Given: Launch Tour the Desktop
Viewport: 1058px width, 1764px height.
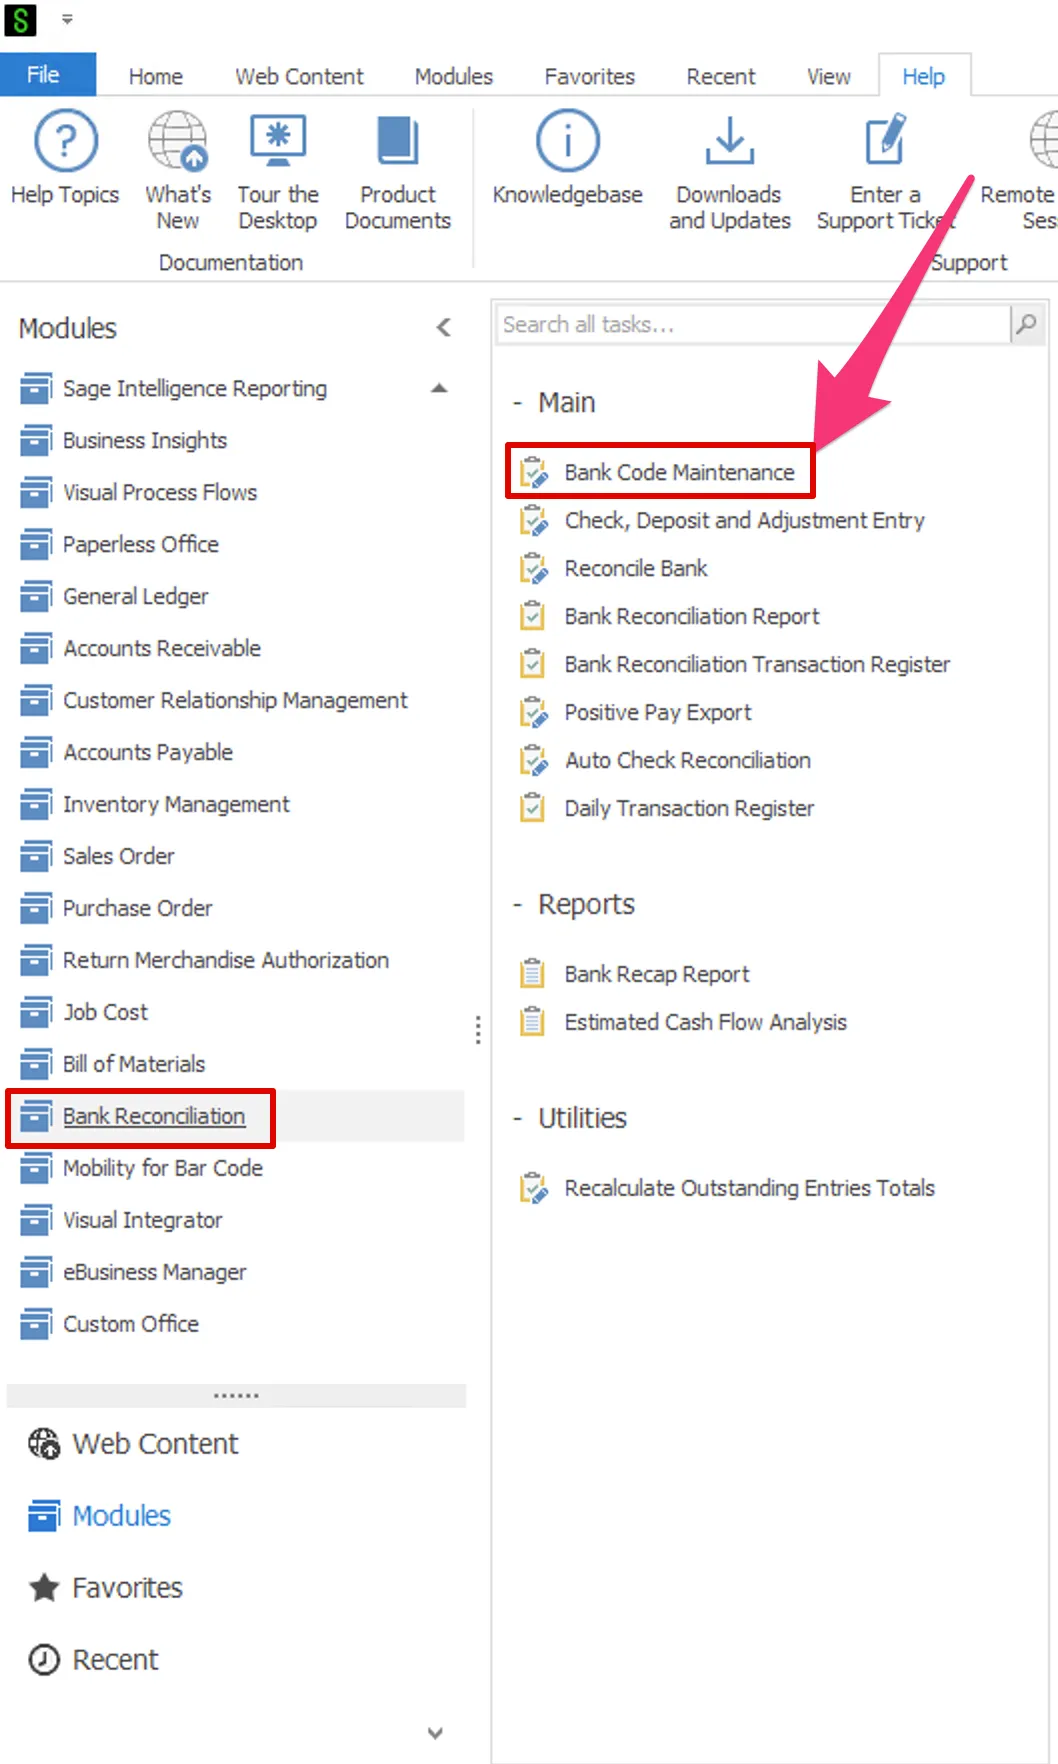Looking at the screenshot, I should click(x=278, y=141).
